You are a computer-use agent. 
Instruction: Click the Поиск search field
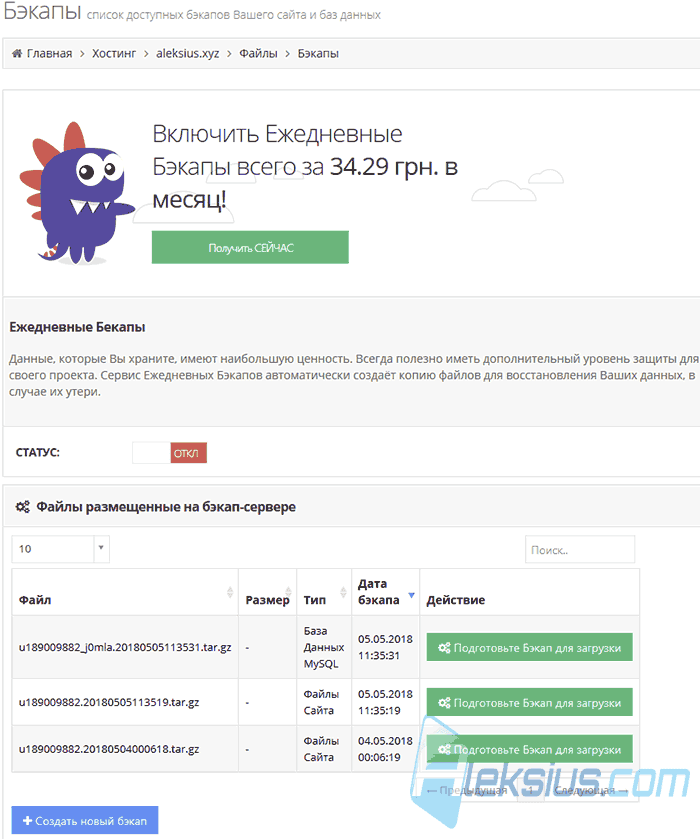[580, 550]
